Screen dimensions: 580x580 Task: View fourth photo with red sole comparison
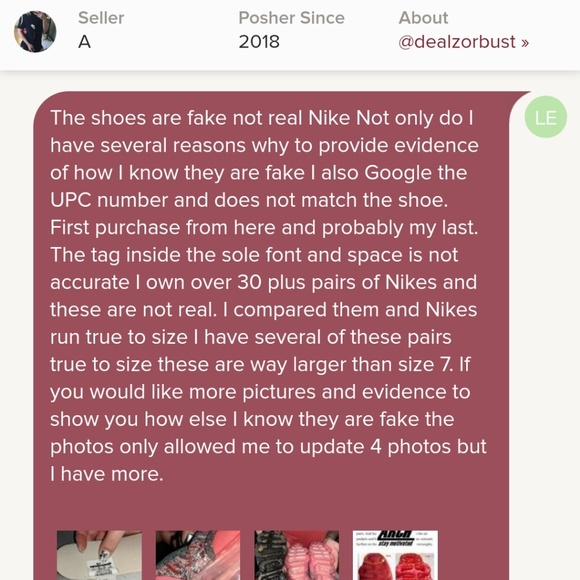(x=395, y=555)
